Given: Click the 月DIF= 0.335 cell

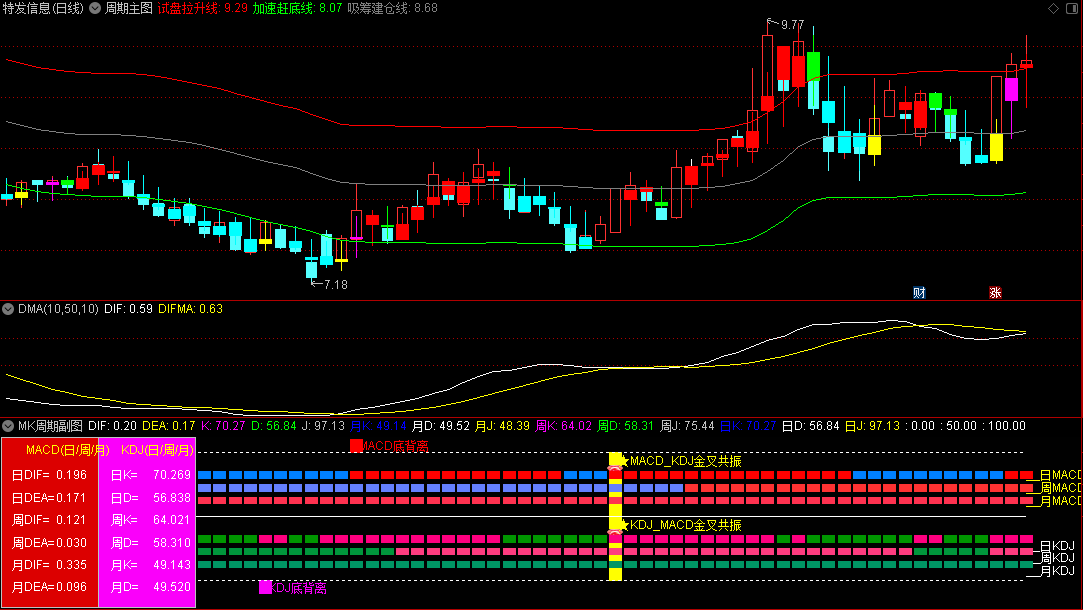Looking at the screenshot, I should click(x=50, y=564).
